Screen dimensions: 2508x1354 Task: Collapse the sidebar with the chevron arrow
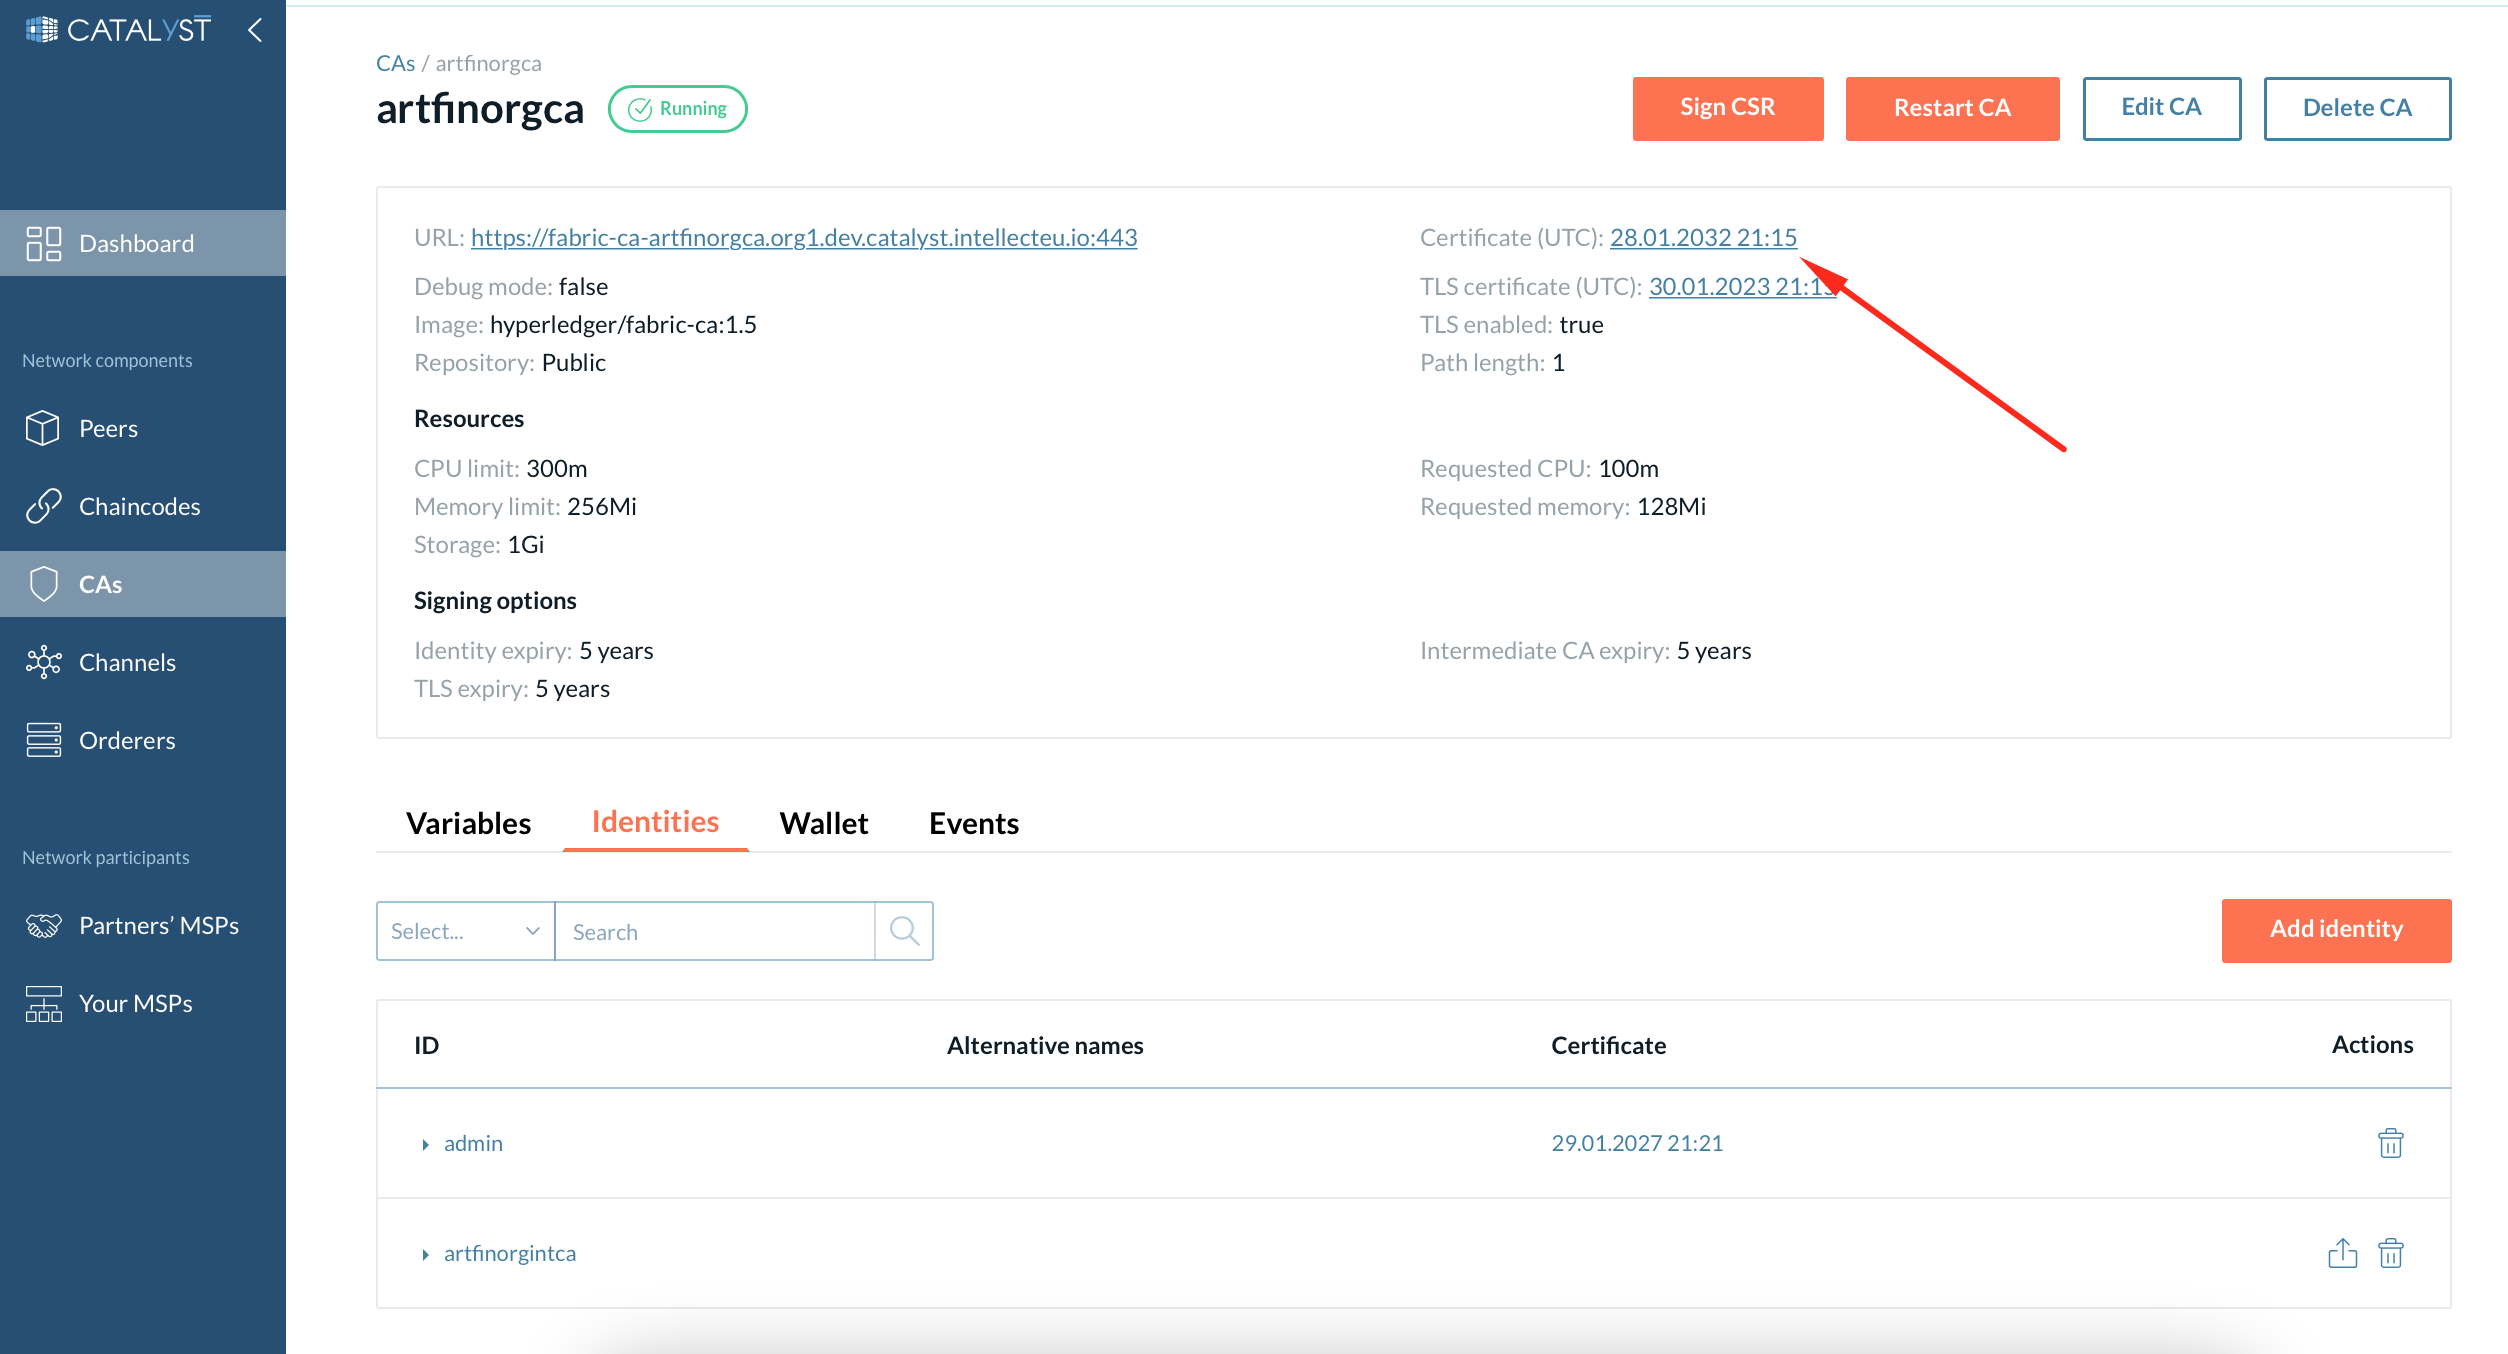[254, 30]
